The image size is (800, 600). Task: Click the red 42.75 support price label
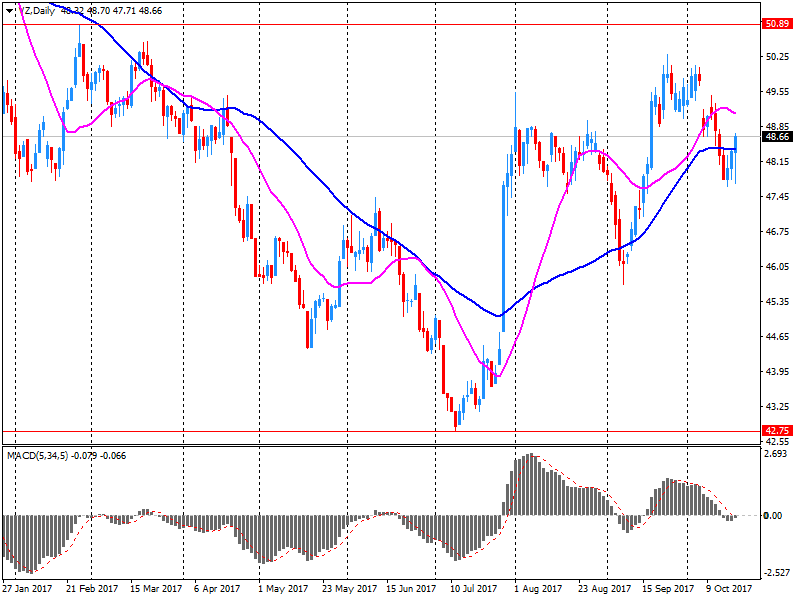[x=778, y=431]
